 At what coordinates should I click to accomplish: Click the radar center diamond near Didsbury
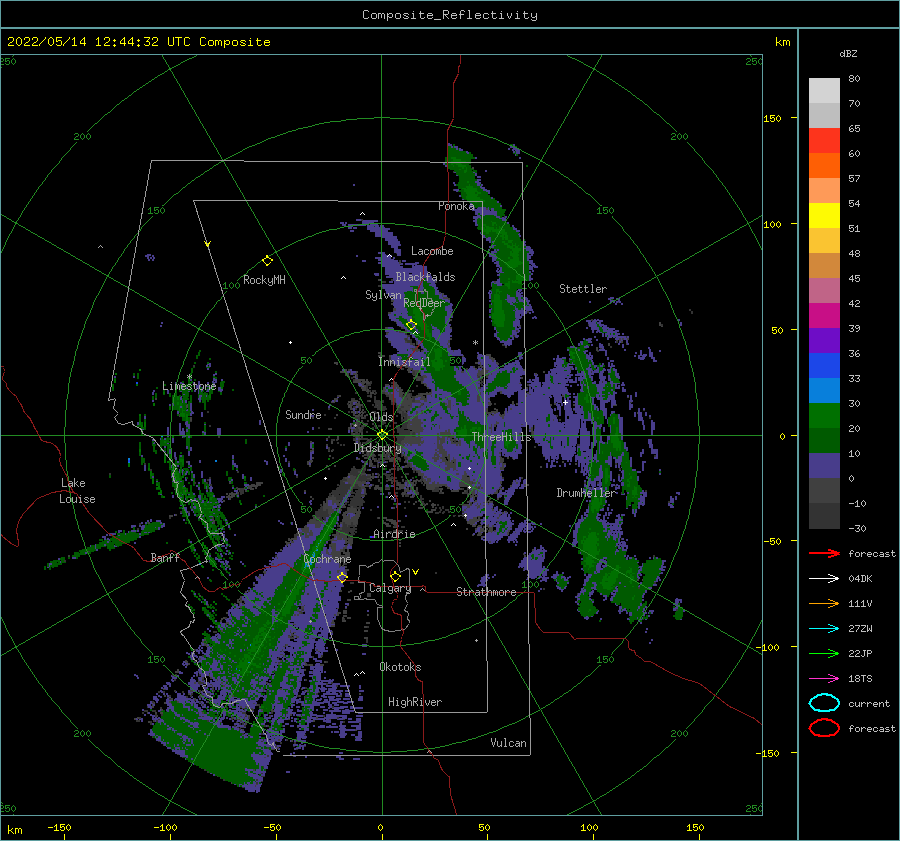(x=382, y=435)
